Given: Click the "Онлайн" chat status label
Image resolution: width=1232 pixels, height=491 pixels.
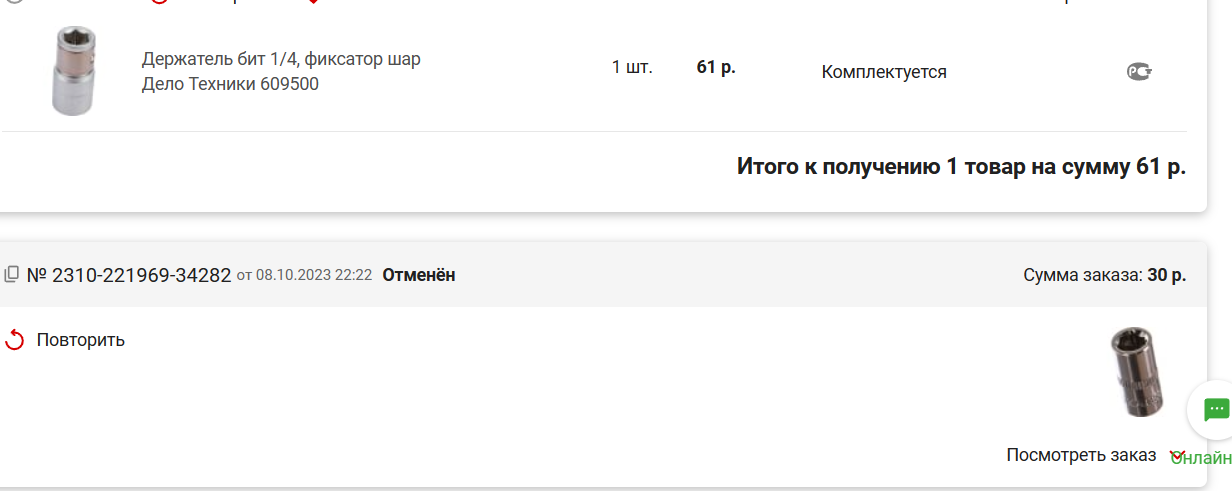Looking at the screenshot, I should (x=1201, y=458).
